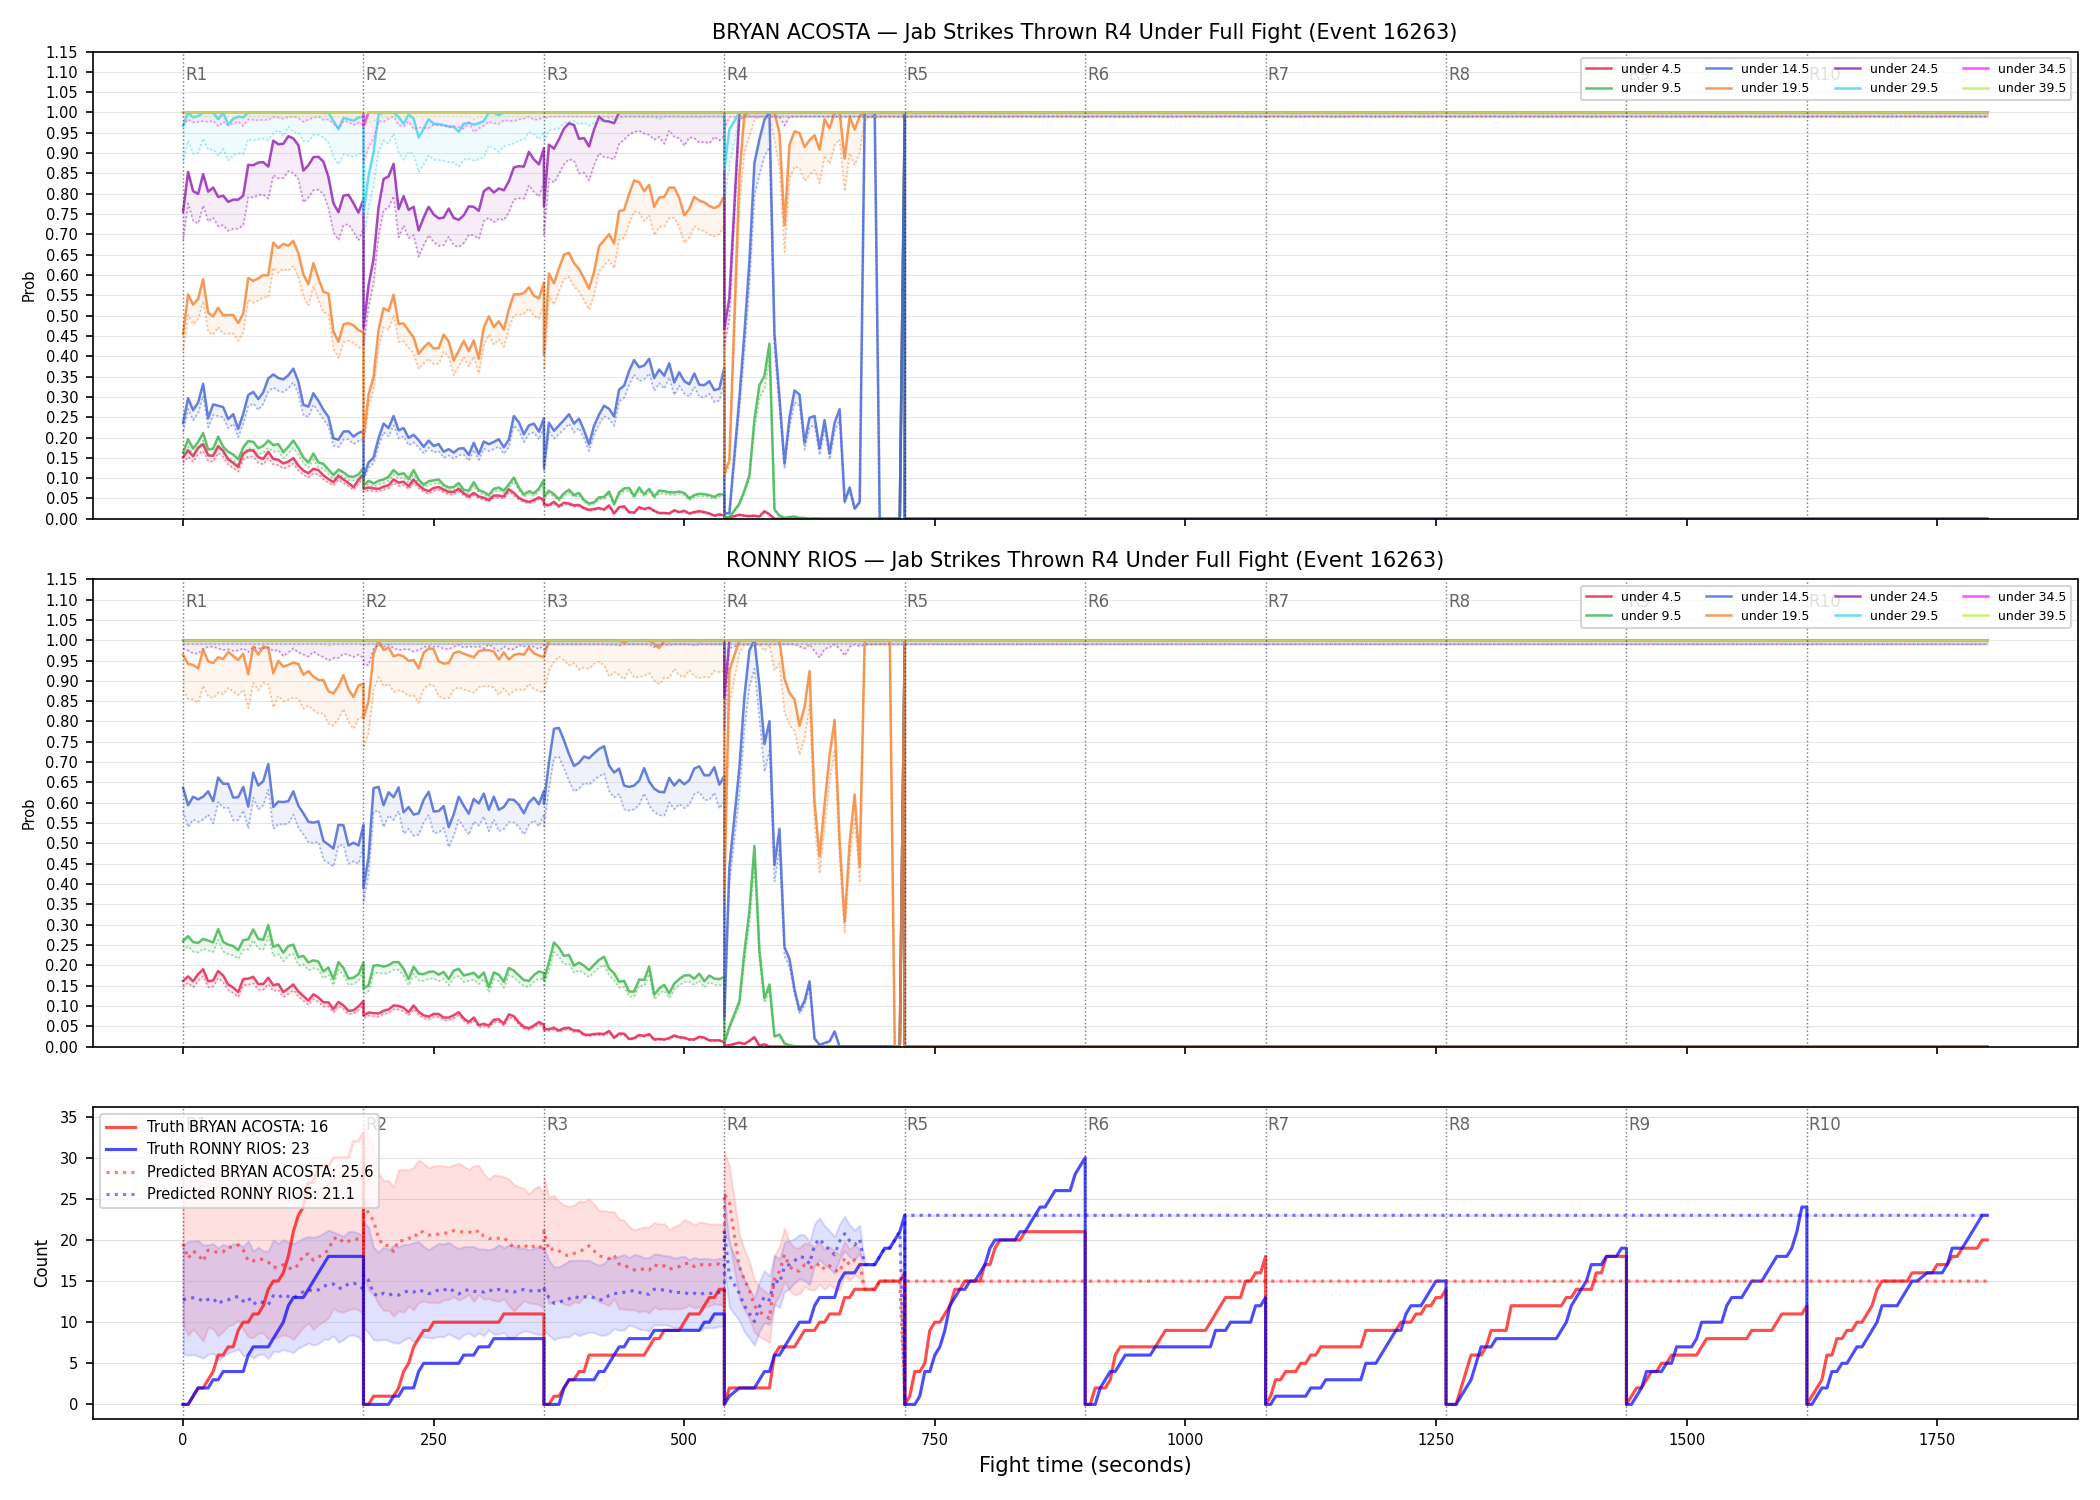Click the x-axis tick label '1000'
The height and width of the screenshot is (1500, 2100).
tap(1185, 1440)
